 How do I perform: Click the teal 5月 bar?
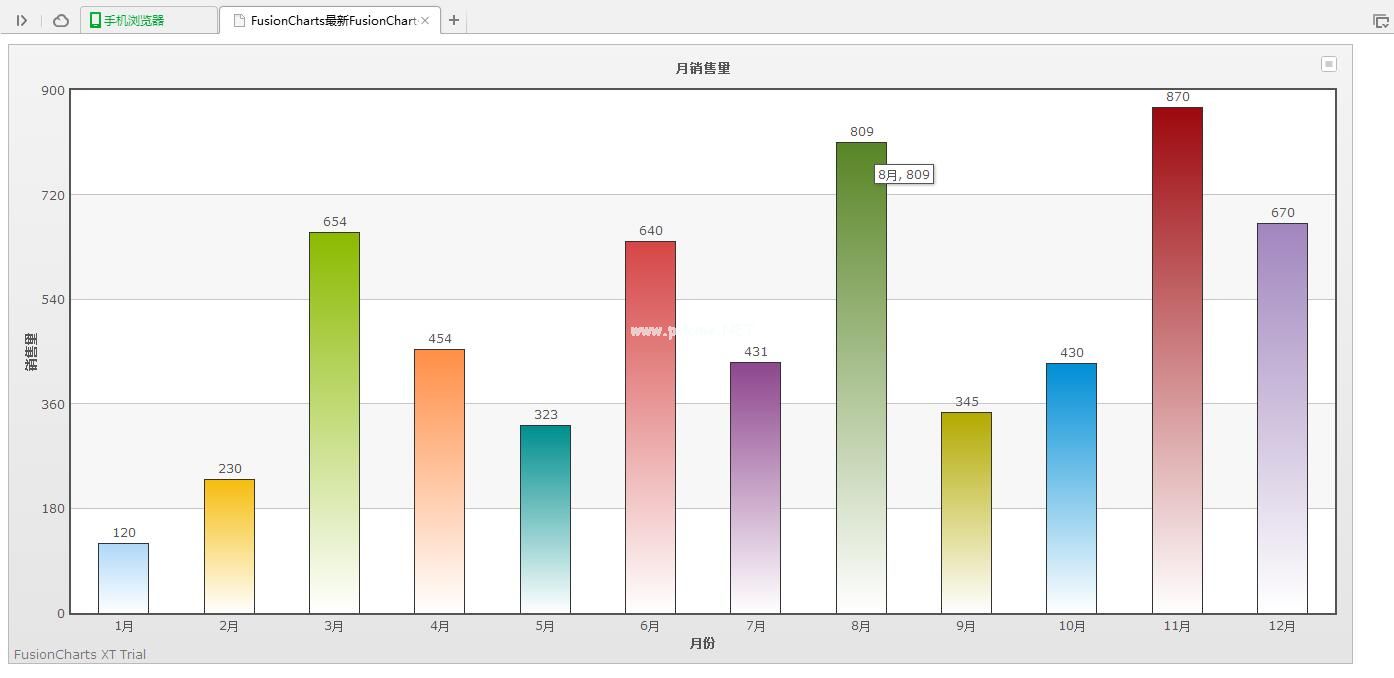pos(545,519)
